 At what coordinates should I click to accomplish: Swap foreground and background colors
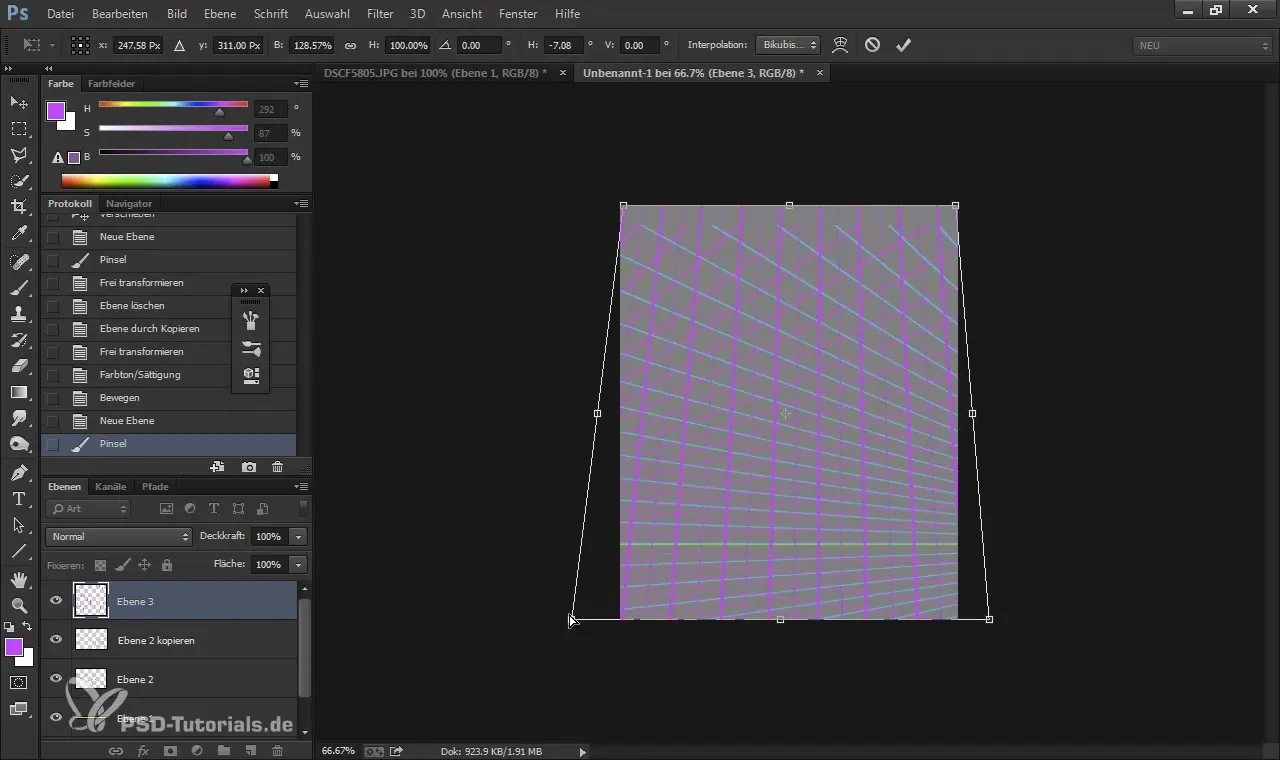point(27,627)
